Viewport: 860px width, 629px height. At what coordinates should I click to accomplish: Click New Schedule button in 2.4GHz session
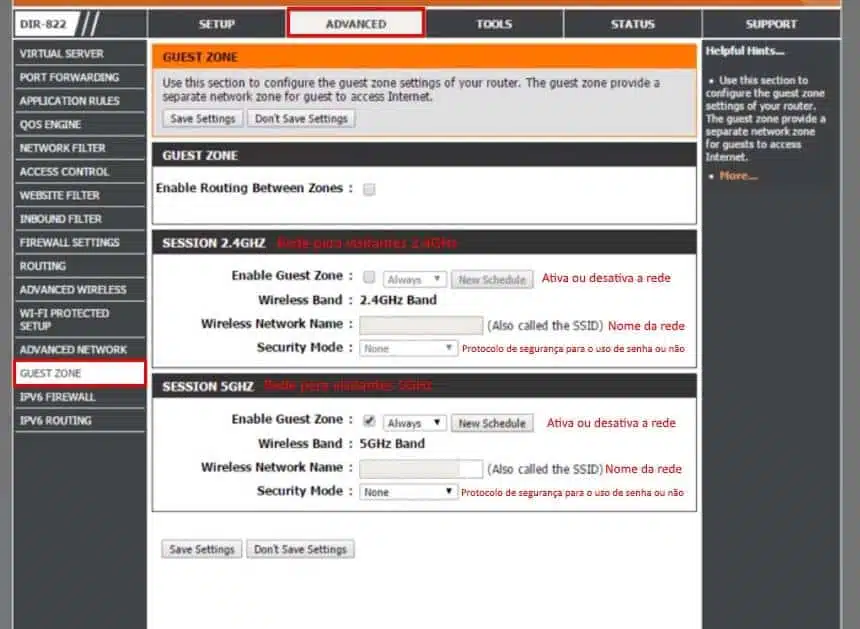[492, 280]
